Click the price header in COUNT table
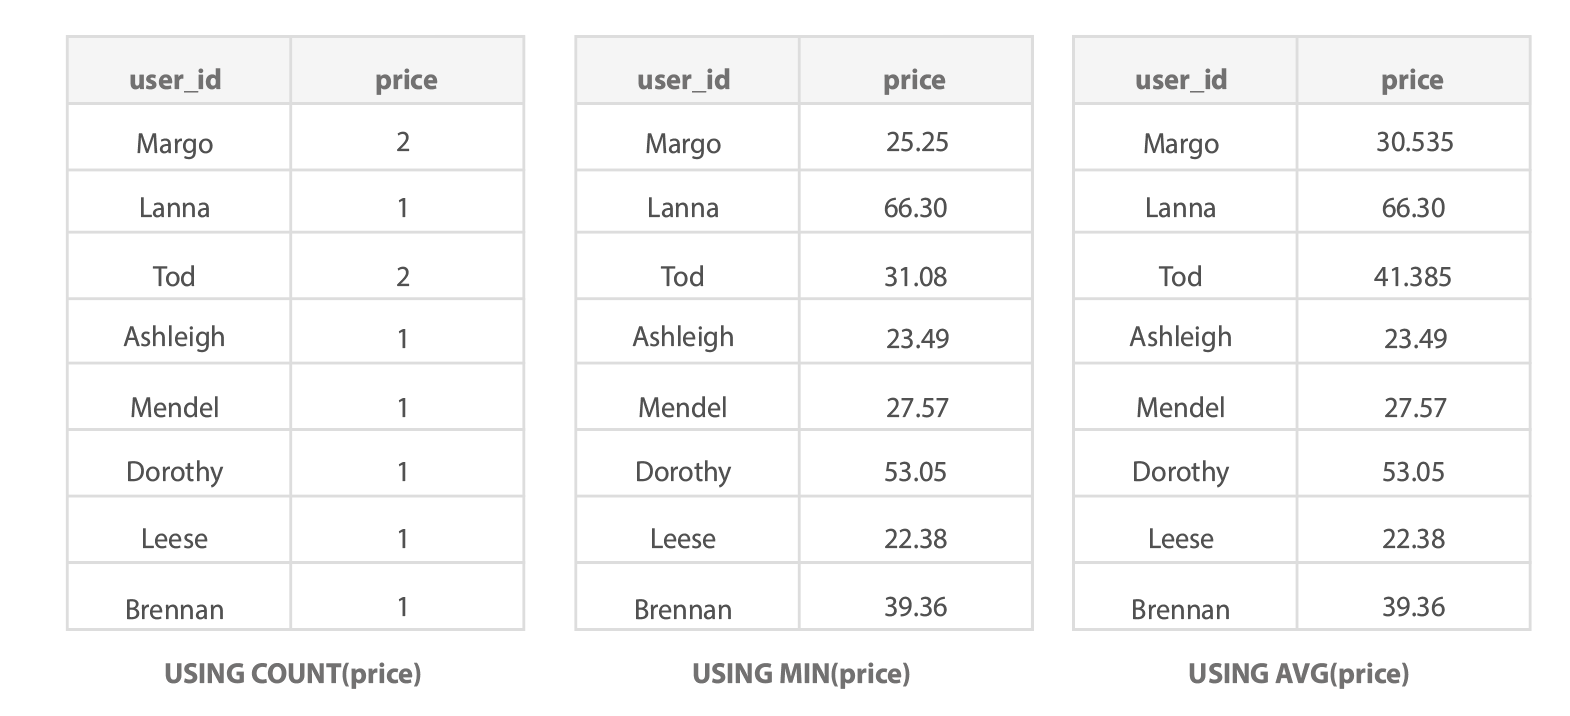Screen dimensions: 1570x716 [406, 81]
